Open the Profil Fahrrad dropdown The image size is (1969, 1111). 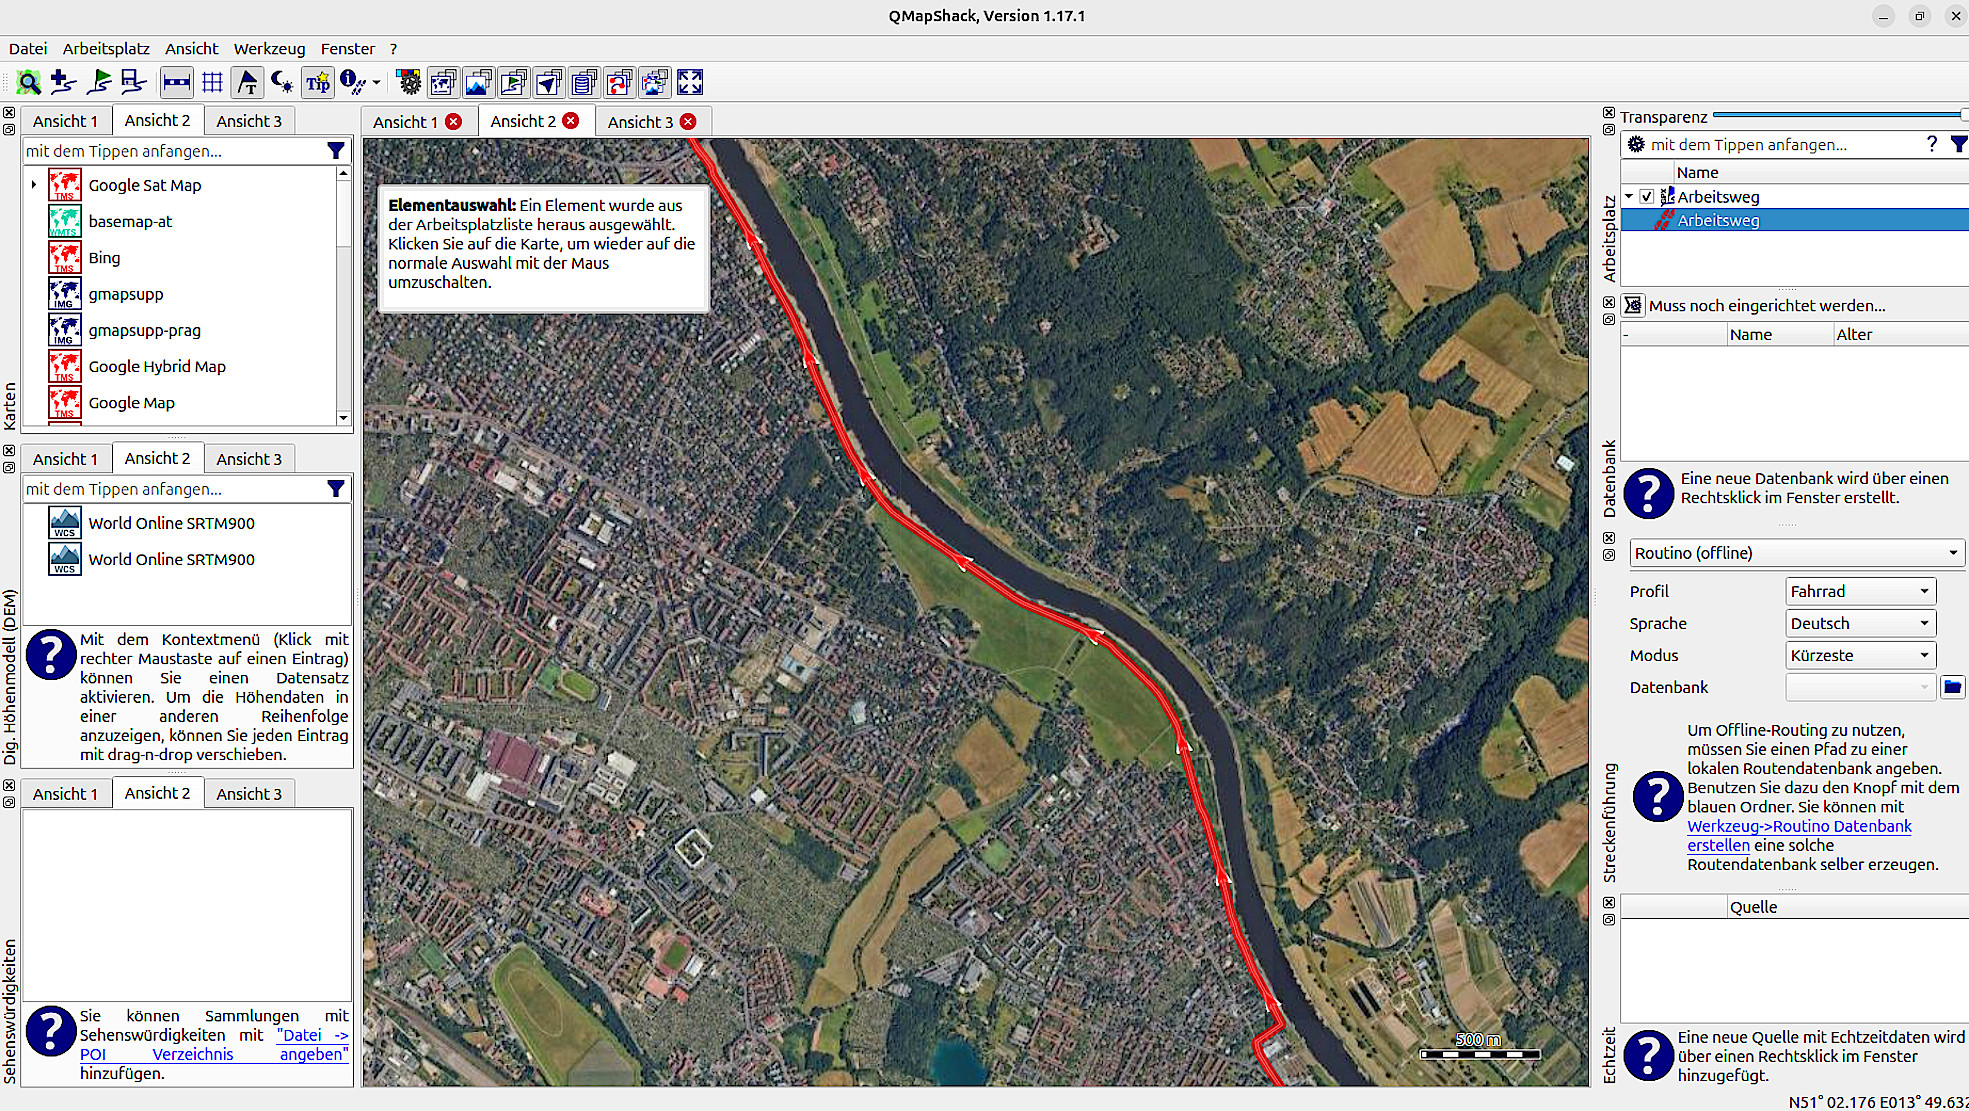click(1859, 591)
